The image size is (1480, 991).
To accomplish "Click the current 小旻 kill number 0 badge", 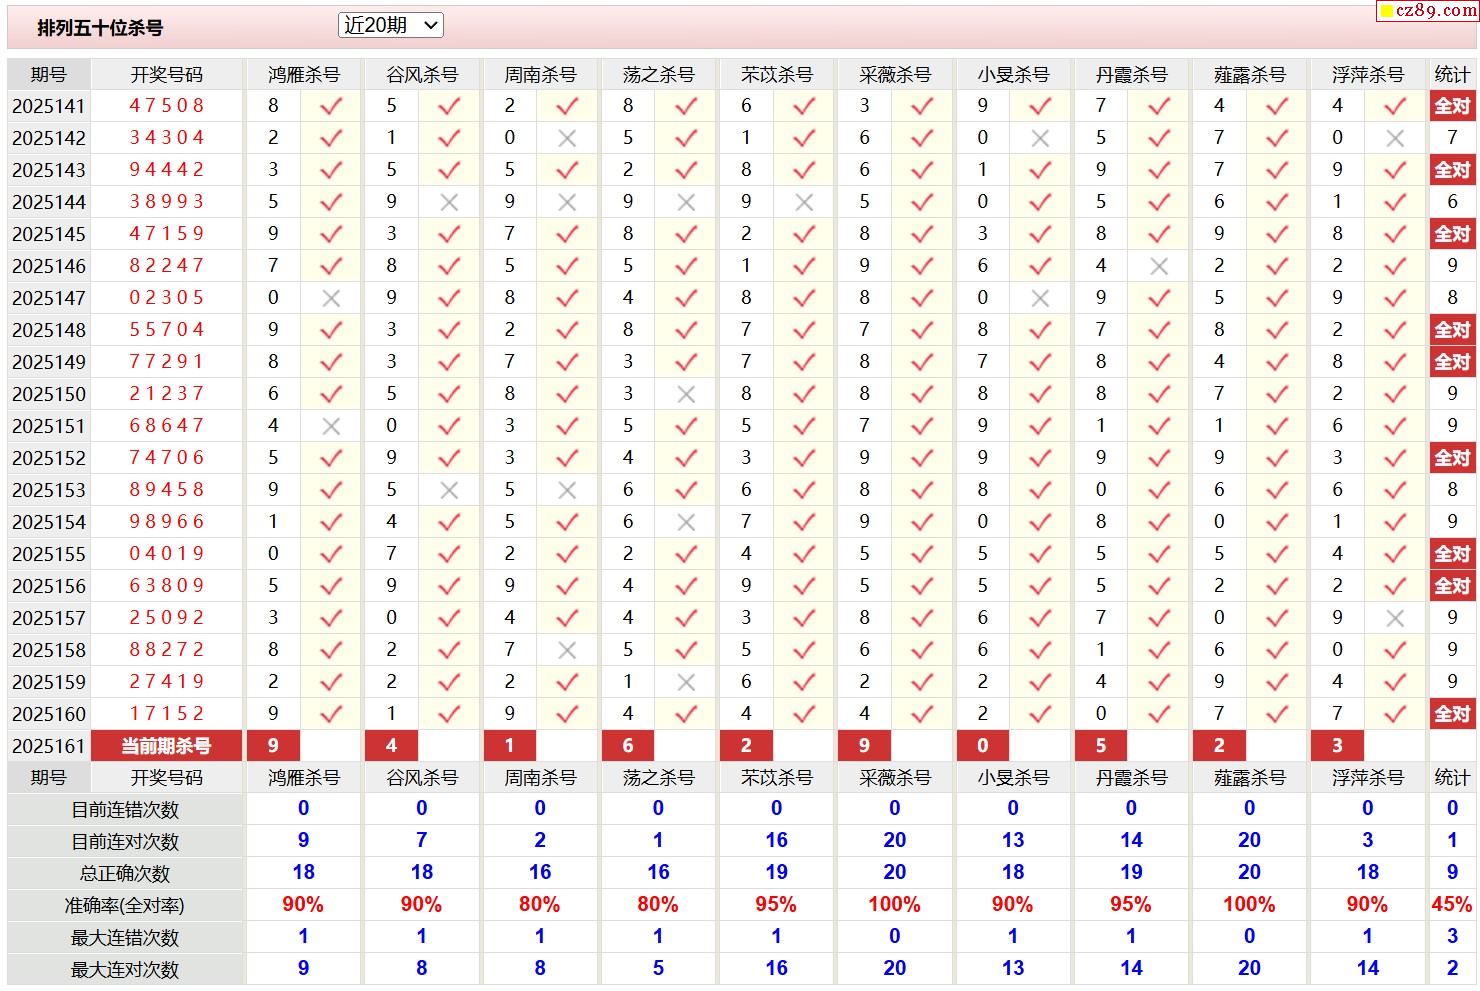I will [x=983, y=746].
